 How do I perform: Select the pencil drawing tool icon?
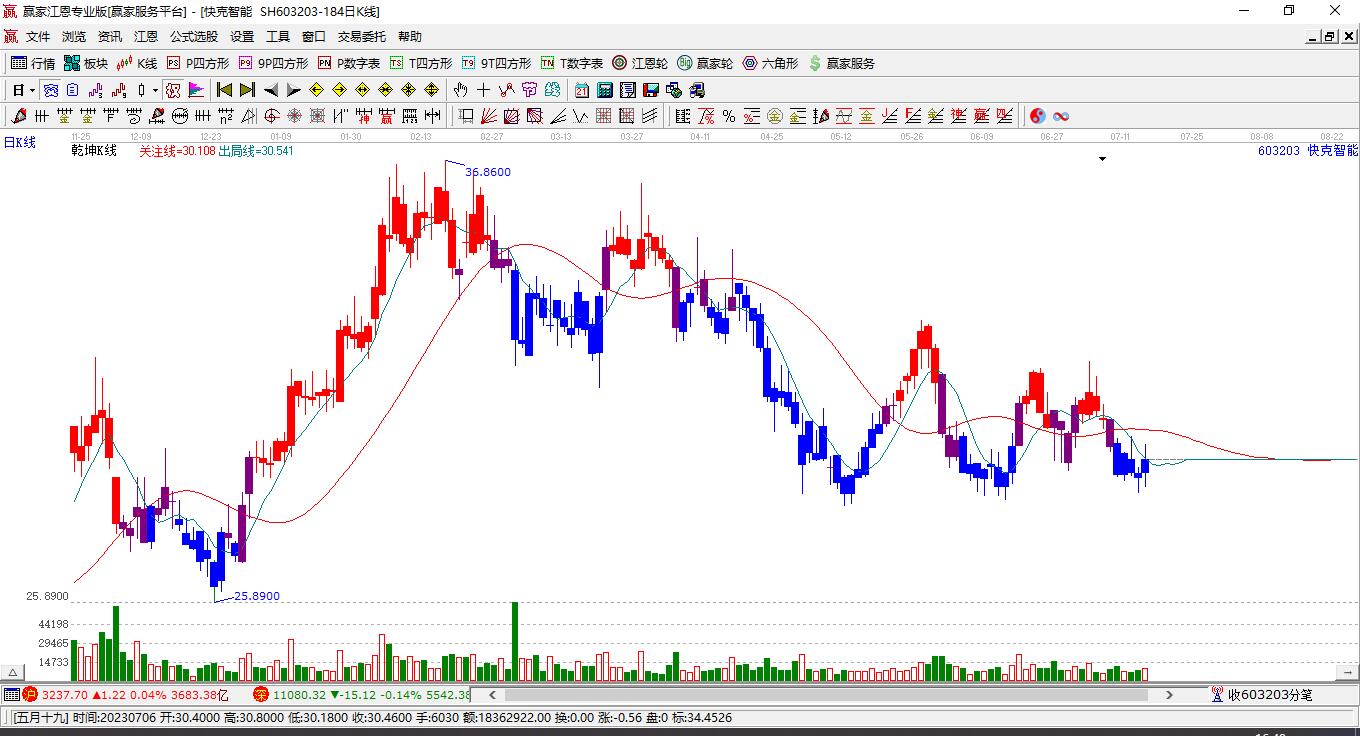(x=19, y=116)
